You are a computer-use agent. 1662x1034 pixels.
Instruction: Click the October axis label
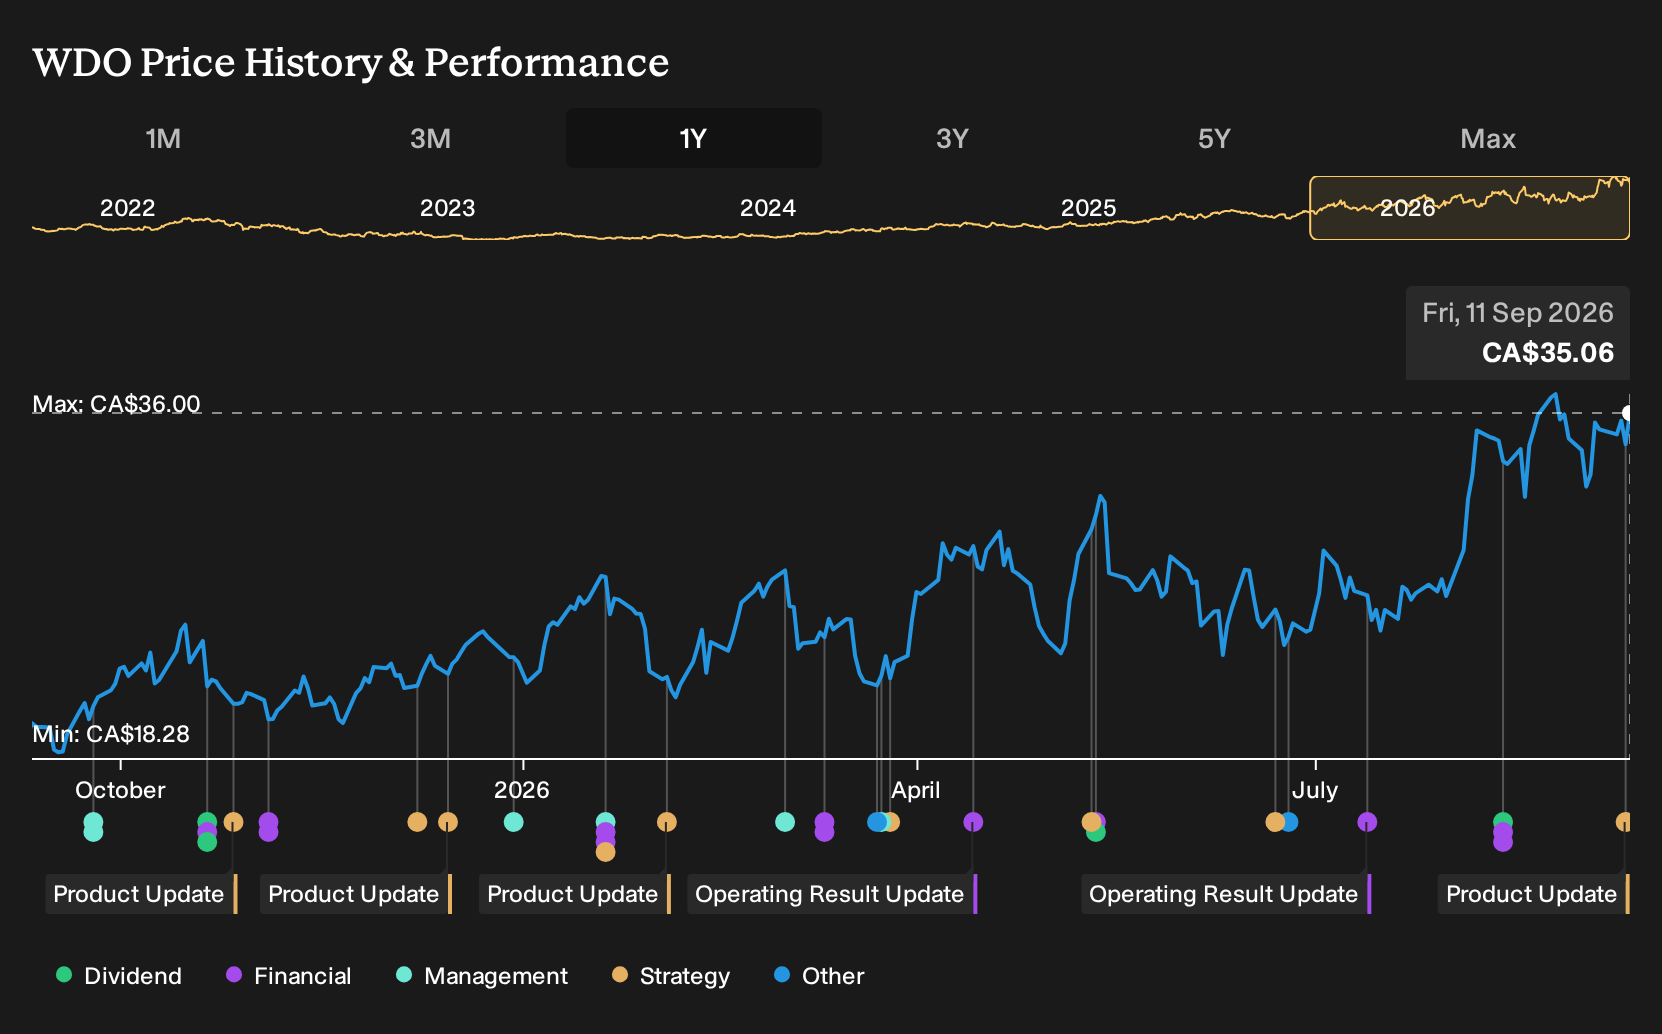pyautogui.click(x=120, y=790)
